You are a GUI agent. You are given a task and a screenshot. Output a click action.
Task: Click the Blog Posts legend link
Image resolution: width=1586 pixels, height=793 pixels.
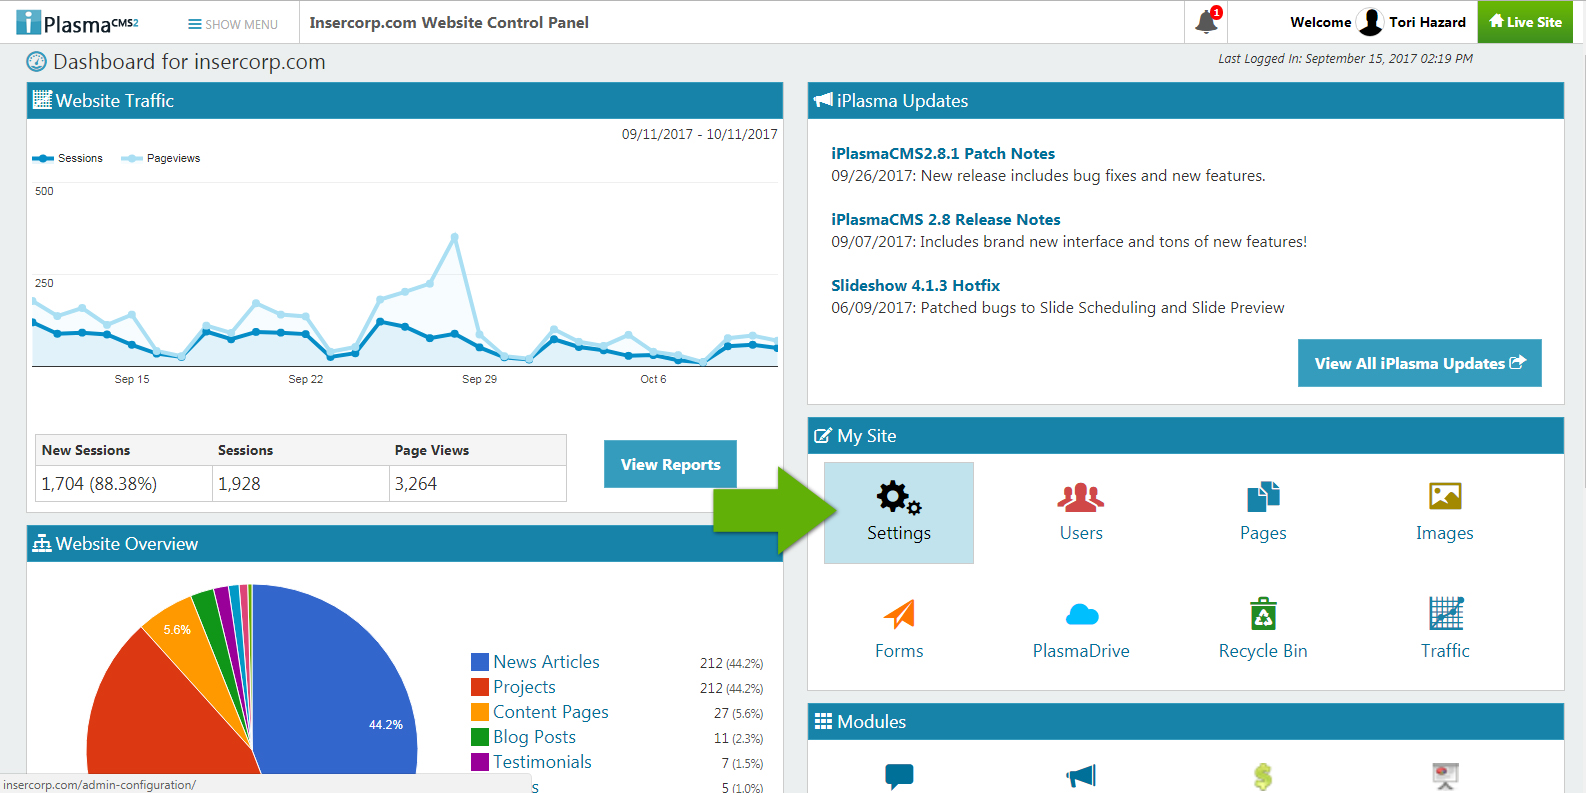tap(534, 737)
